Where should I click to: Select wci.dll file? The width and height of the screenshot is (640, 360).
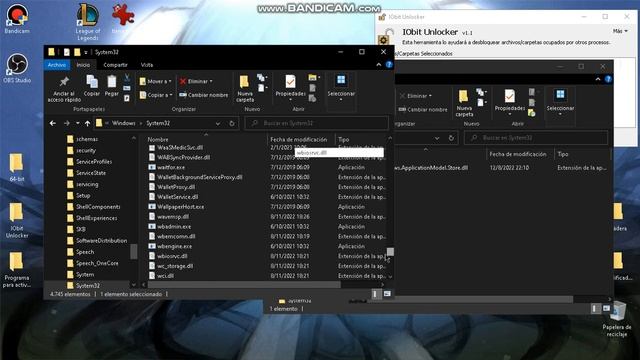[x=166, y=276]
